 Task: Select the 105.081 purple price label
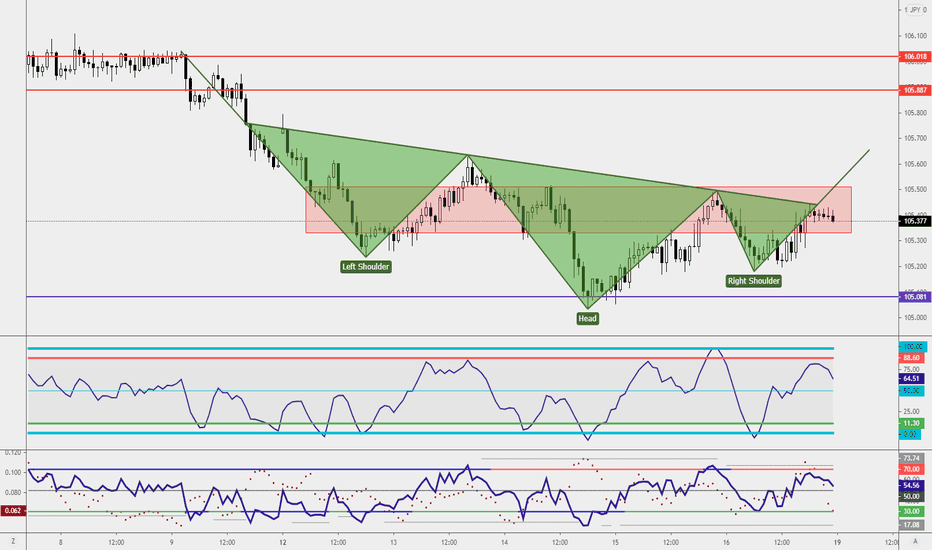coord(915,297)
